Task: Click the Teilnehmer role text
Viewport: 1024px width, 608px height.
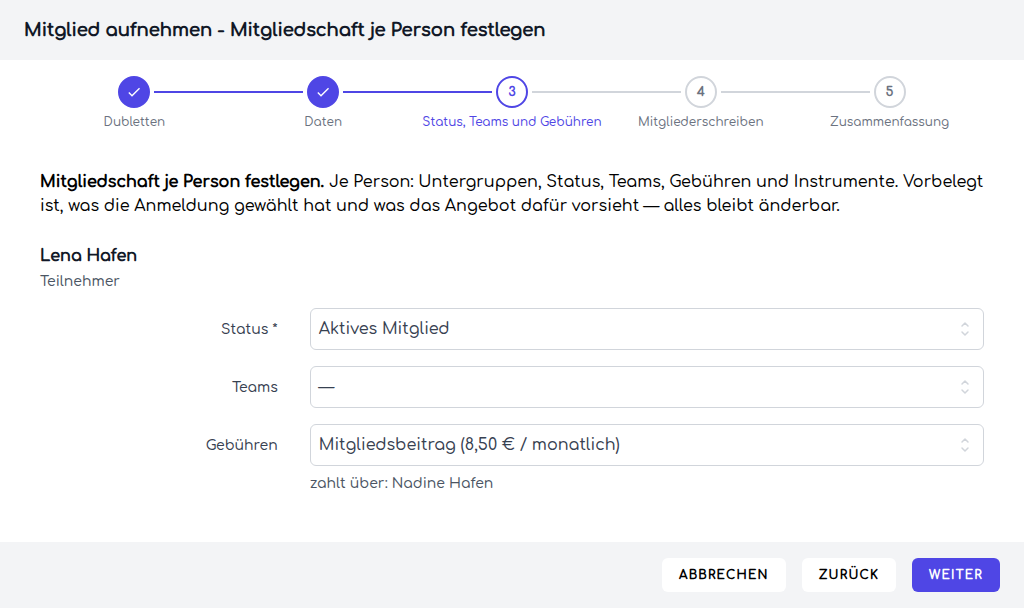Action: coord(80,281)
